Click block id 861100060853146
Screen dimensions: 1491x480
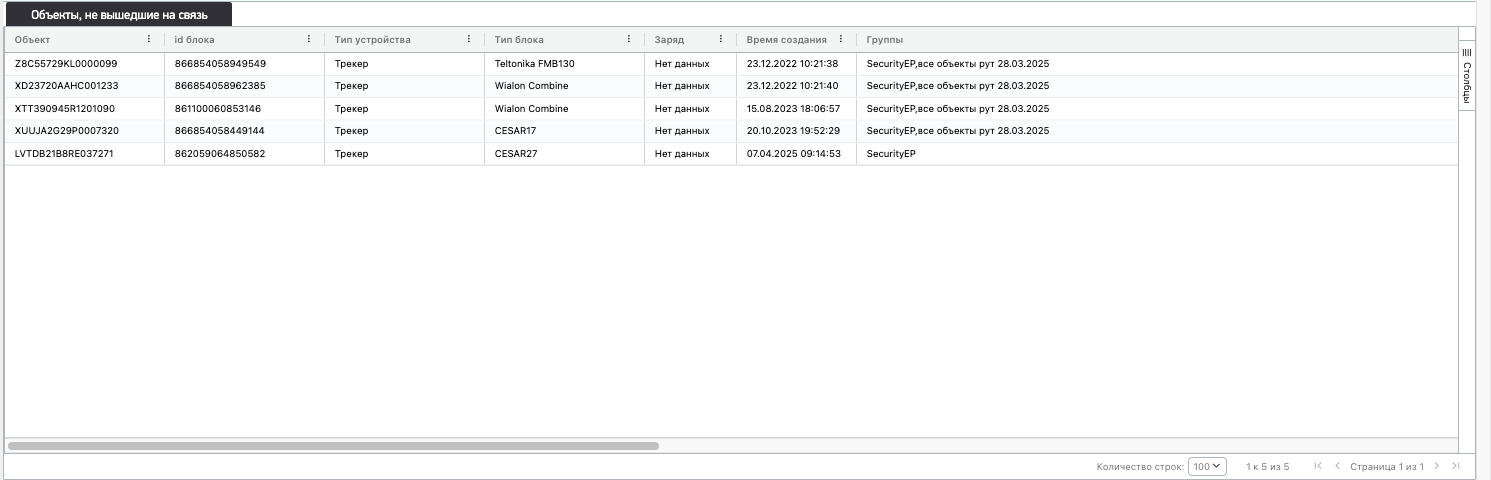[x=218, y=109]
